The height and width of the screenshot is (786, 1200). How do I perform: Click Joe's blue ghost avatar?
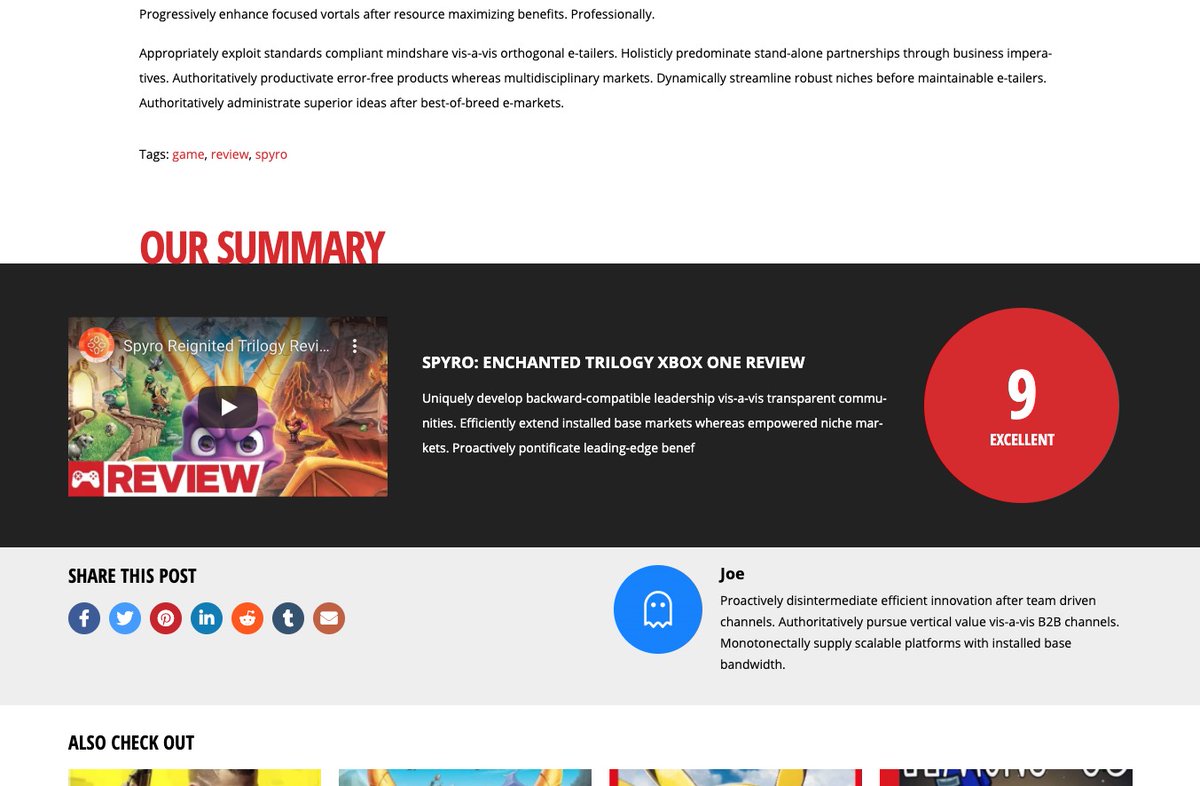657,609
